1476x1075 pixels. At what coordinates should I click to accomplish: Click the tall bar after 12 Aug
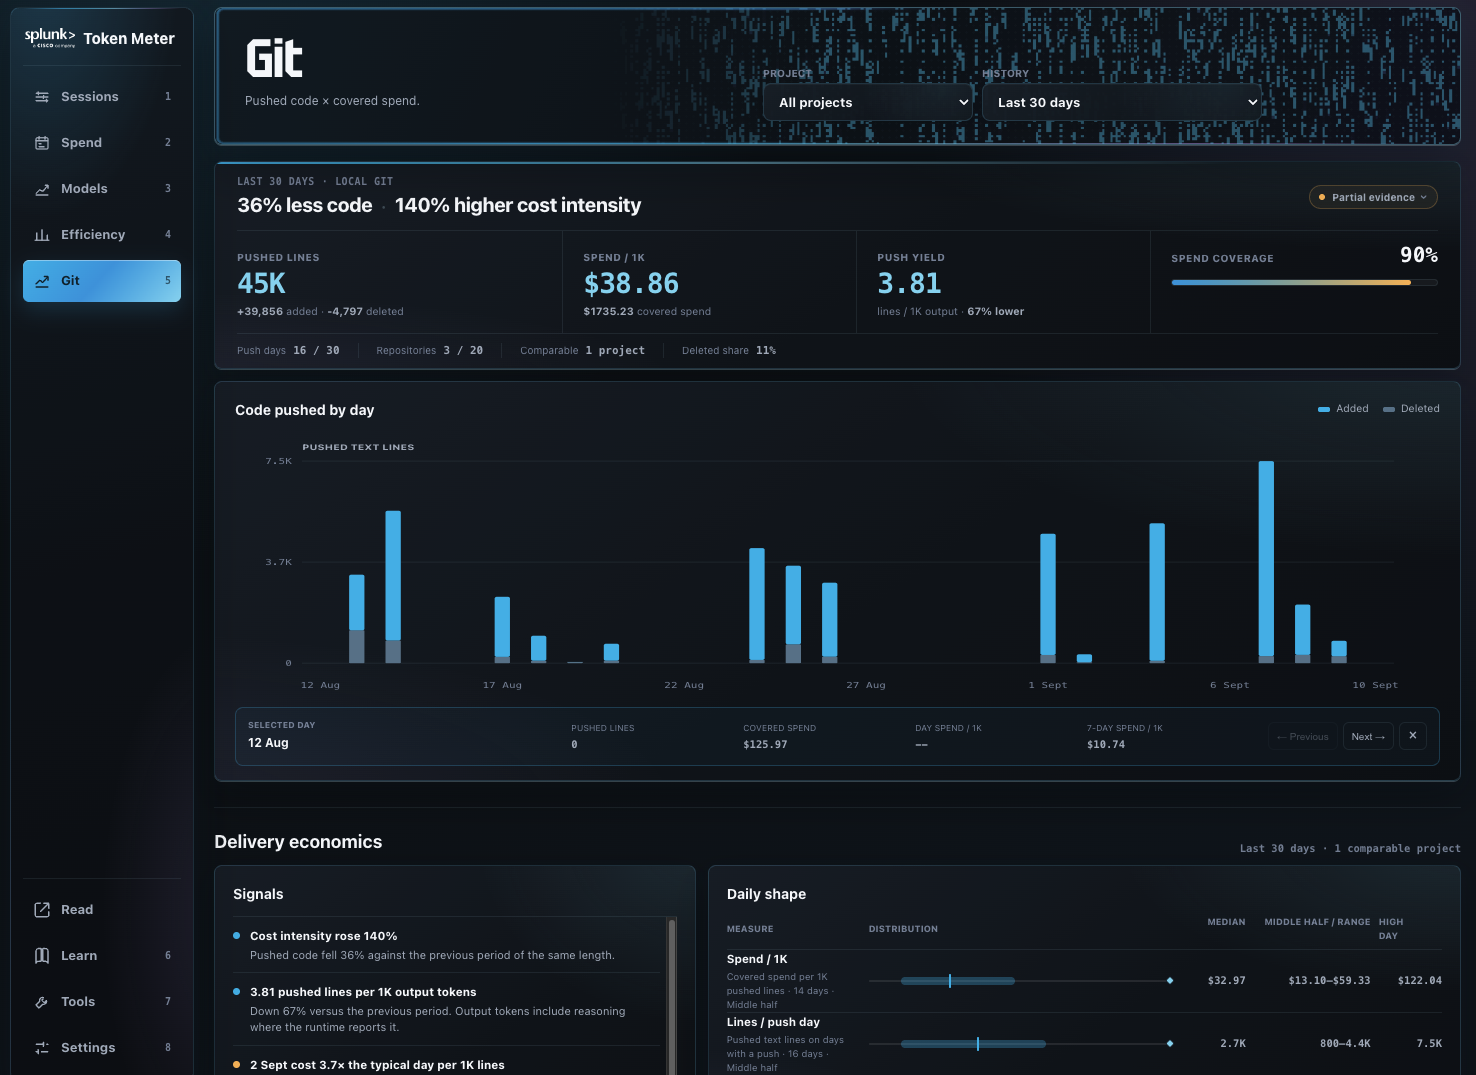pyautogui.click(x=393, y=587)
